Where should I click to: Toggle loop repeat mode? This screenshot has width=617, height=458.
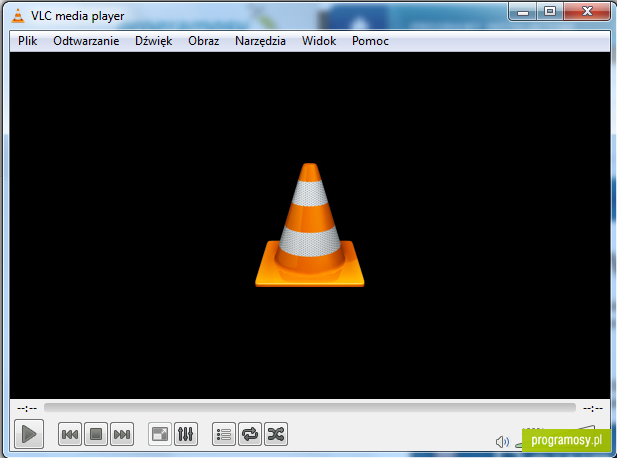250,434
